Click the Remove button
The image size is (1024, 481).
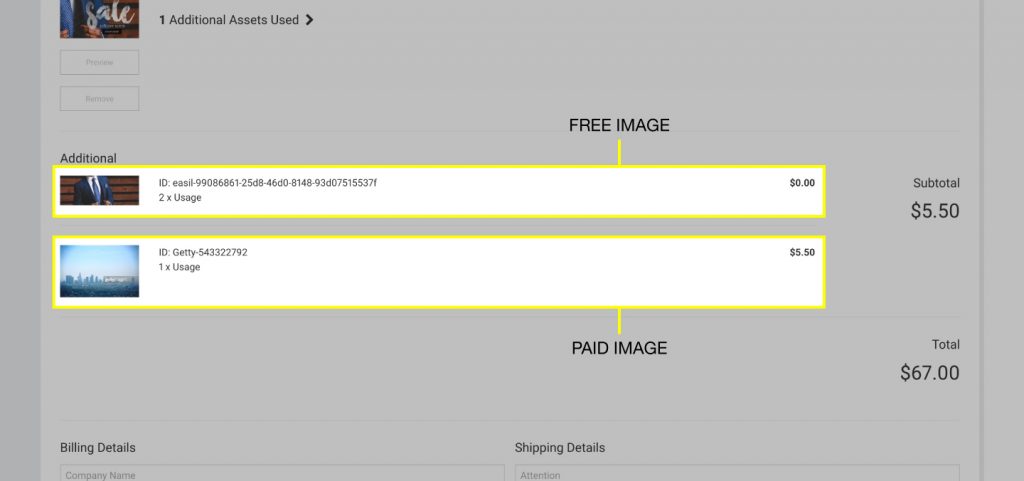coord(99,99)
